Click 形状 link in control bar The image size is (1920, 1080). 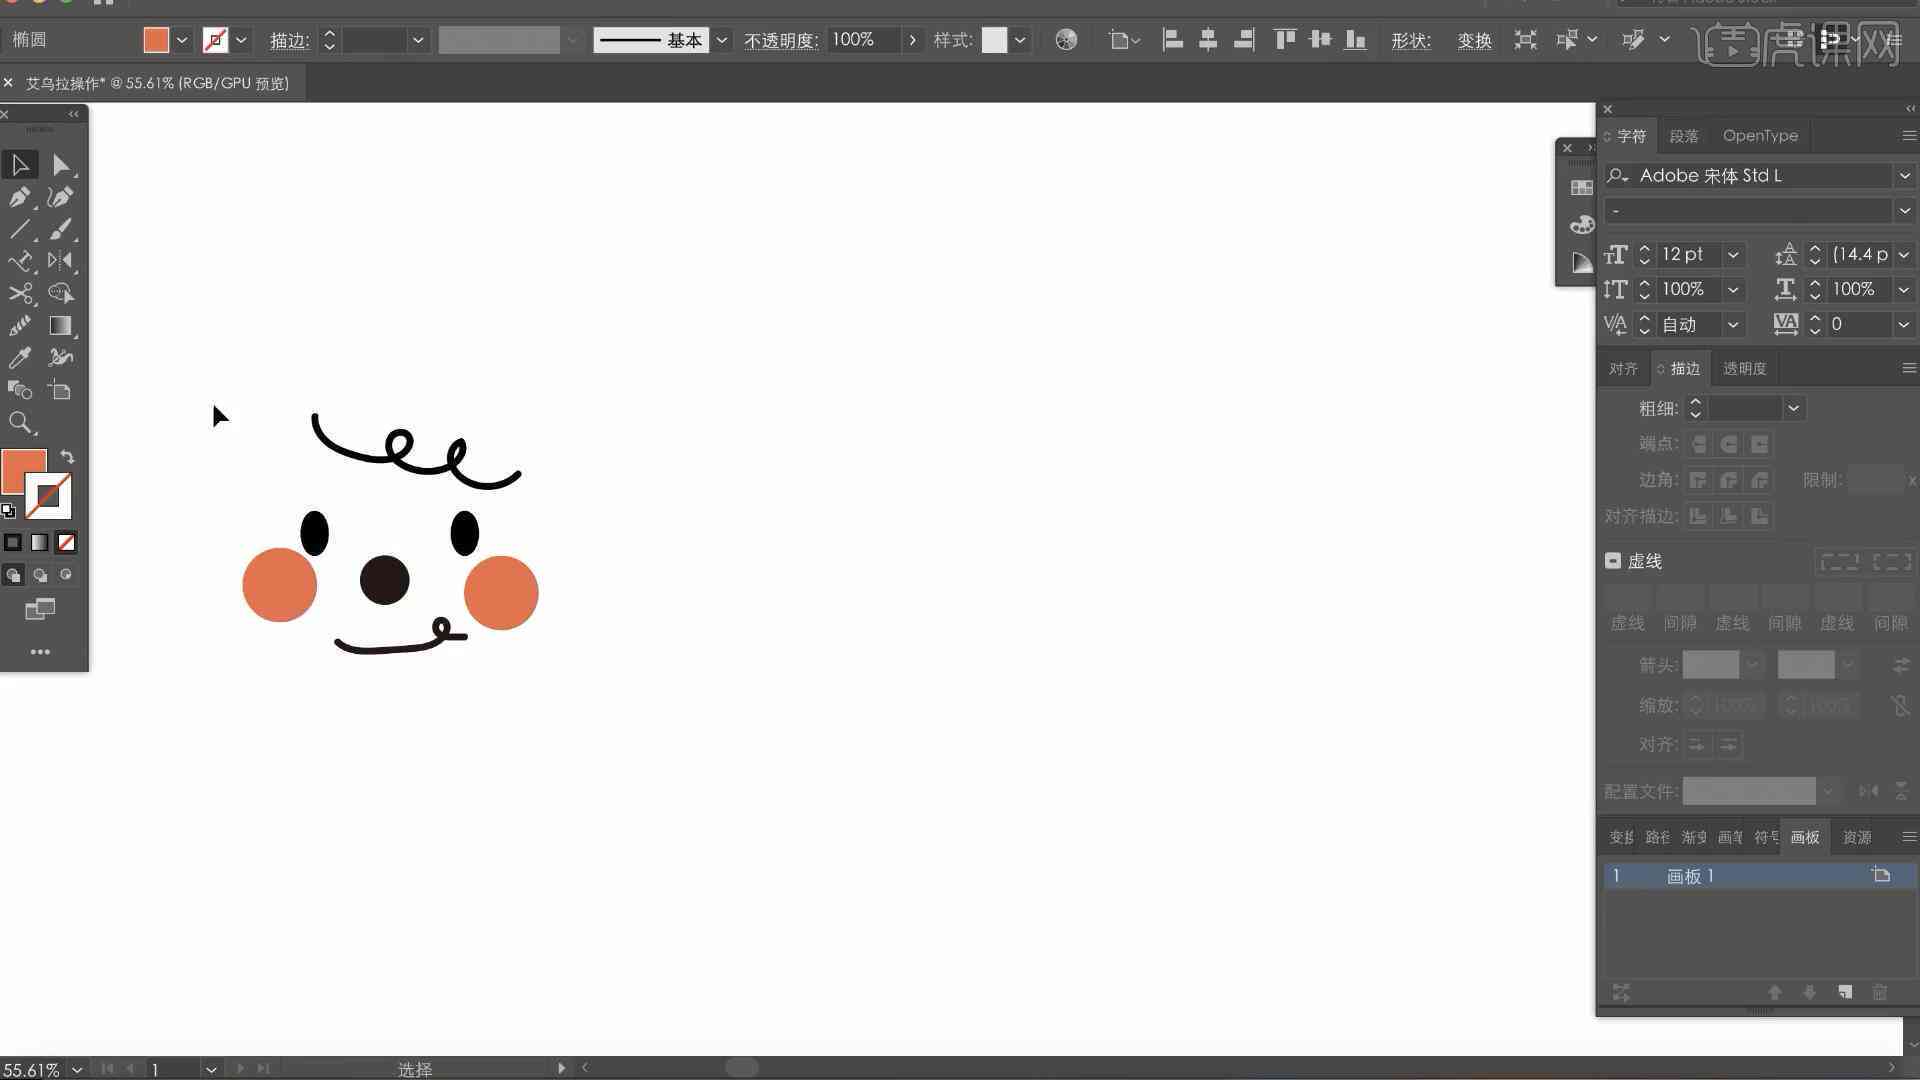pos(1411,40)
